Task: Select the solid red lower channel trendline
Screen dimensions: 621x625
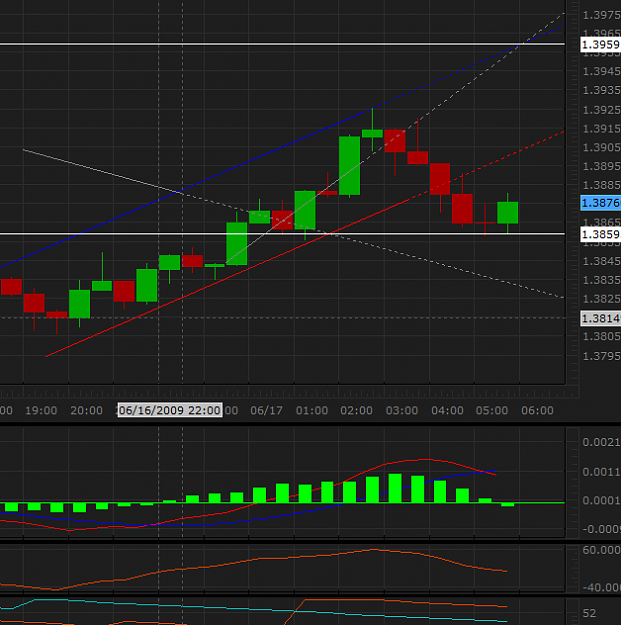Action: tap(227, 278)
